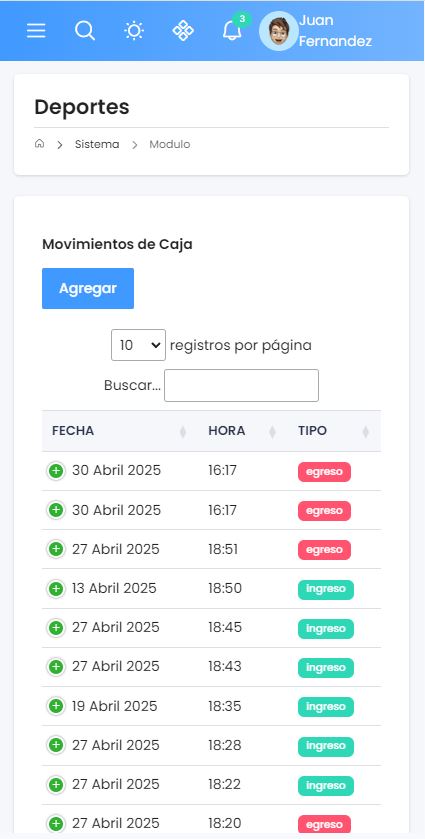Click the ingreso badge at 18:35

point(326,707)
